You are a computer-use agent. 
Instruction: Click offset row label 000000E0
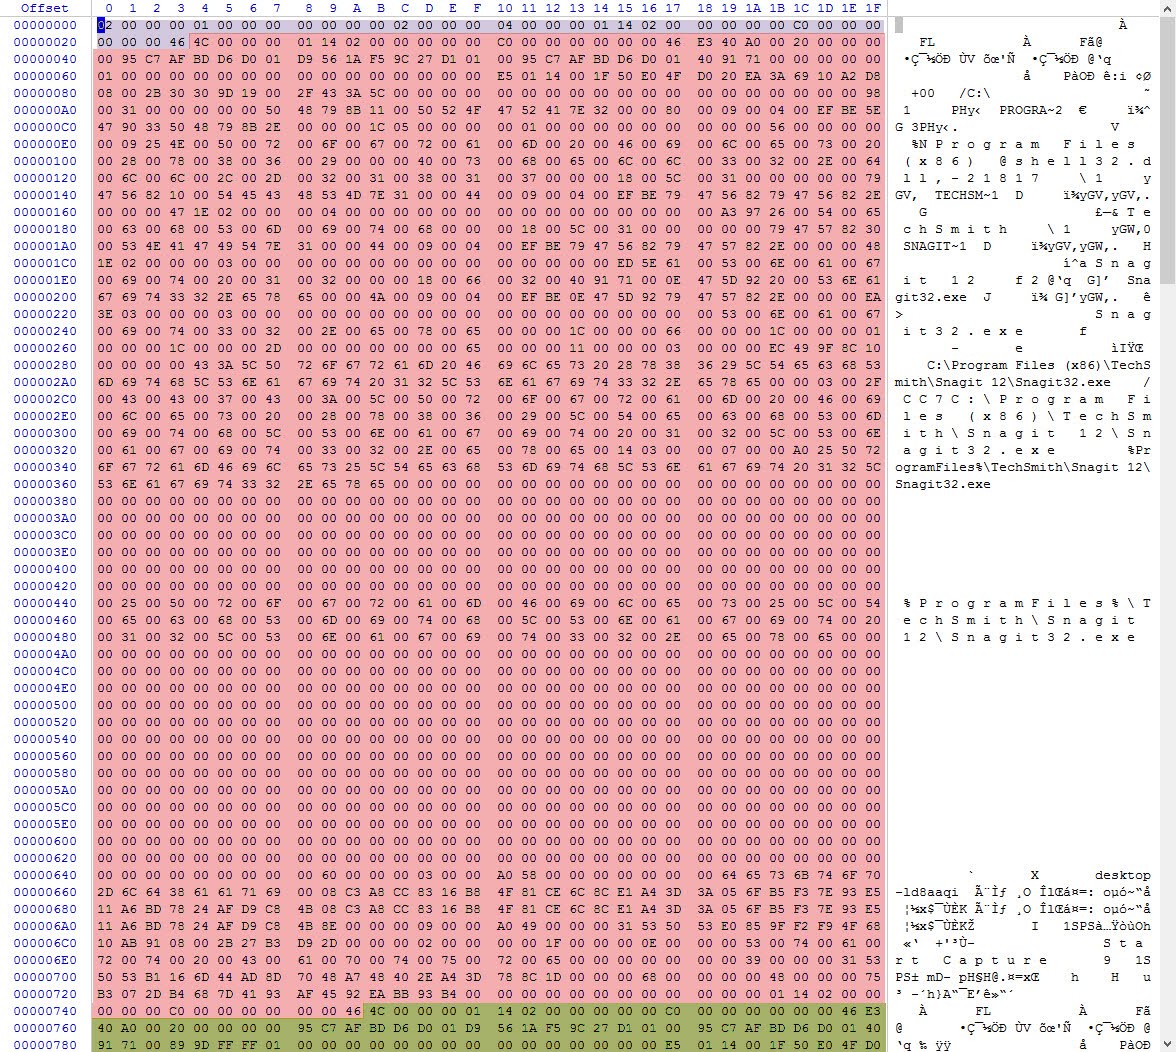(x=45, y=145)
